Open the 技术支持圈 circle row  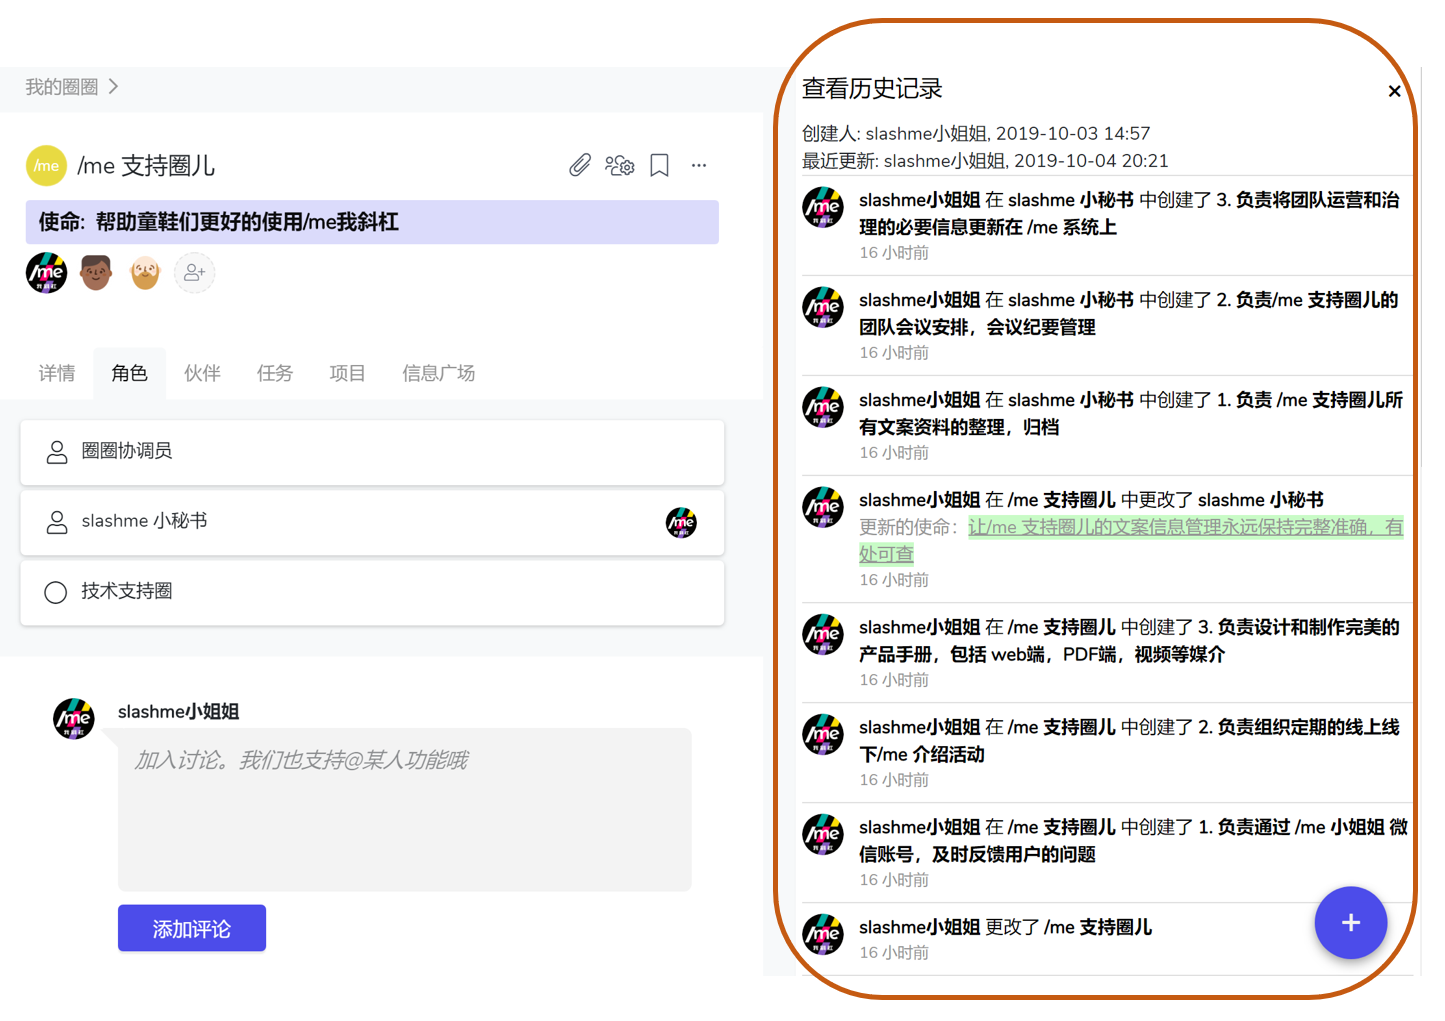point(372,592)
